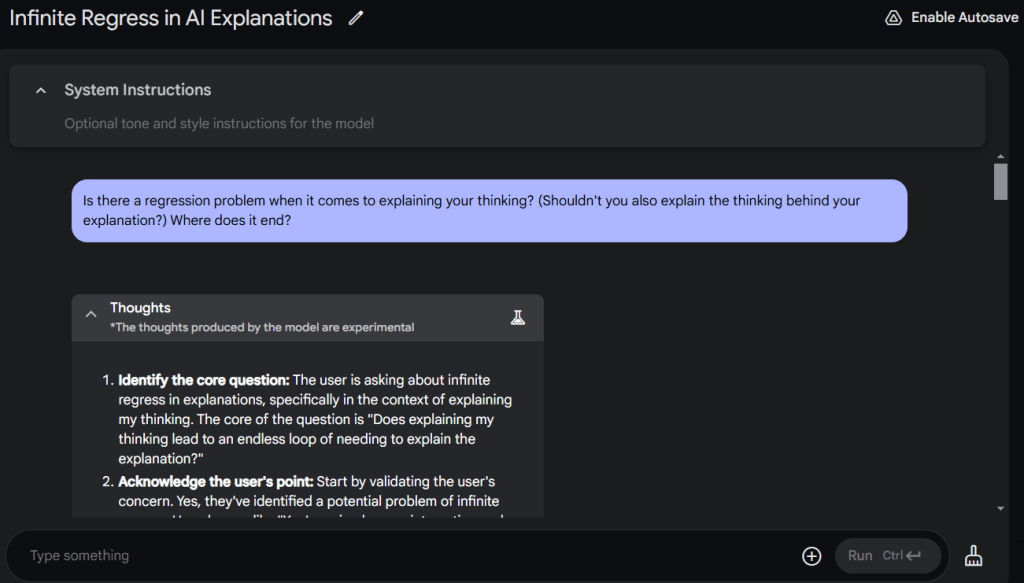The height and width of the screenshot is (583, 1024).
Task: Click the user message about regression problem
Action: point(488,210)
